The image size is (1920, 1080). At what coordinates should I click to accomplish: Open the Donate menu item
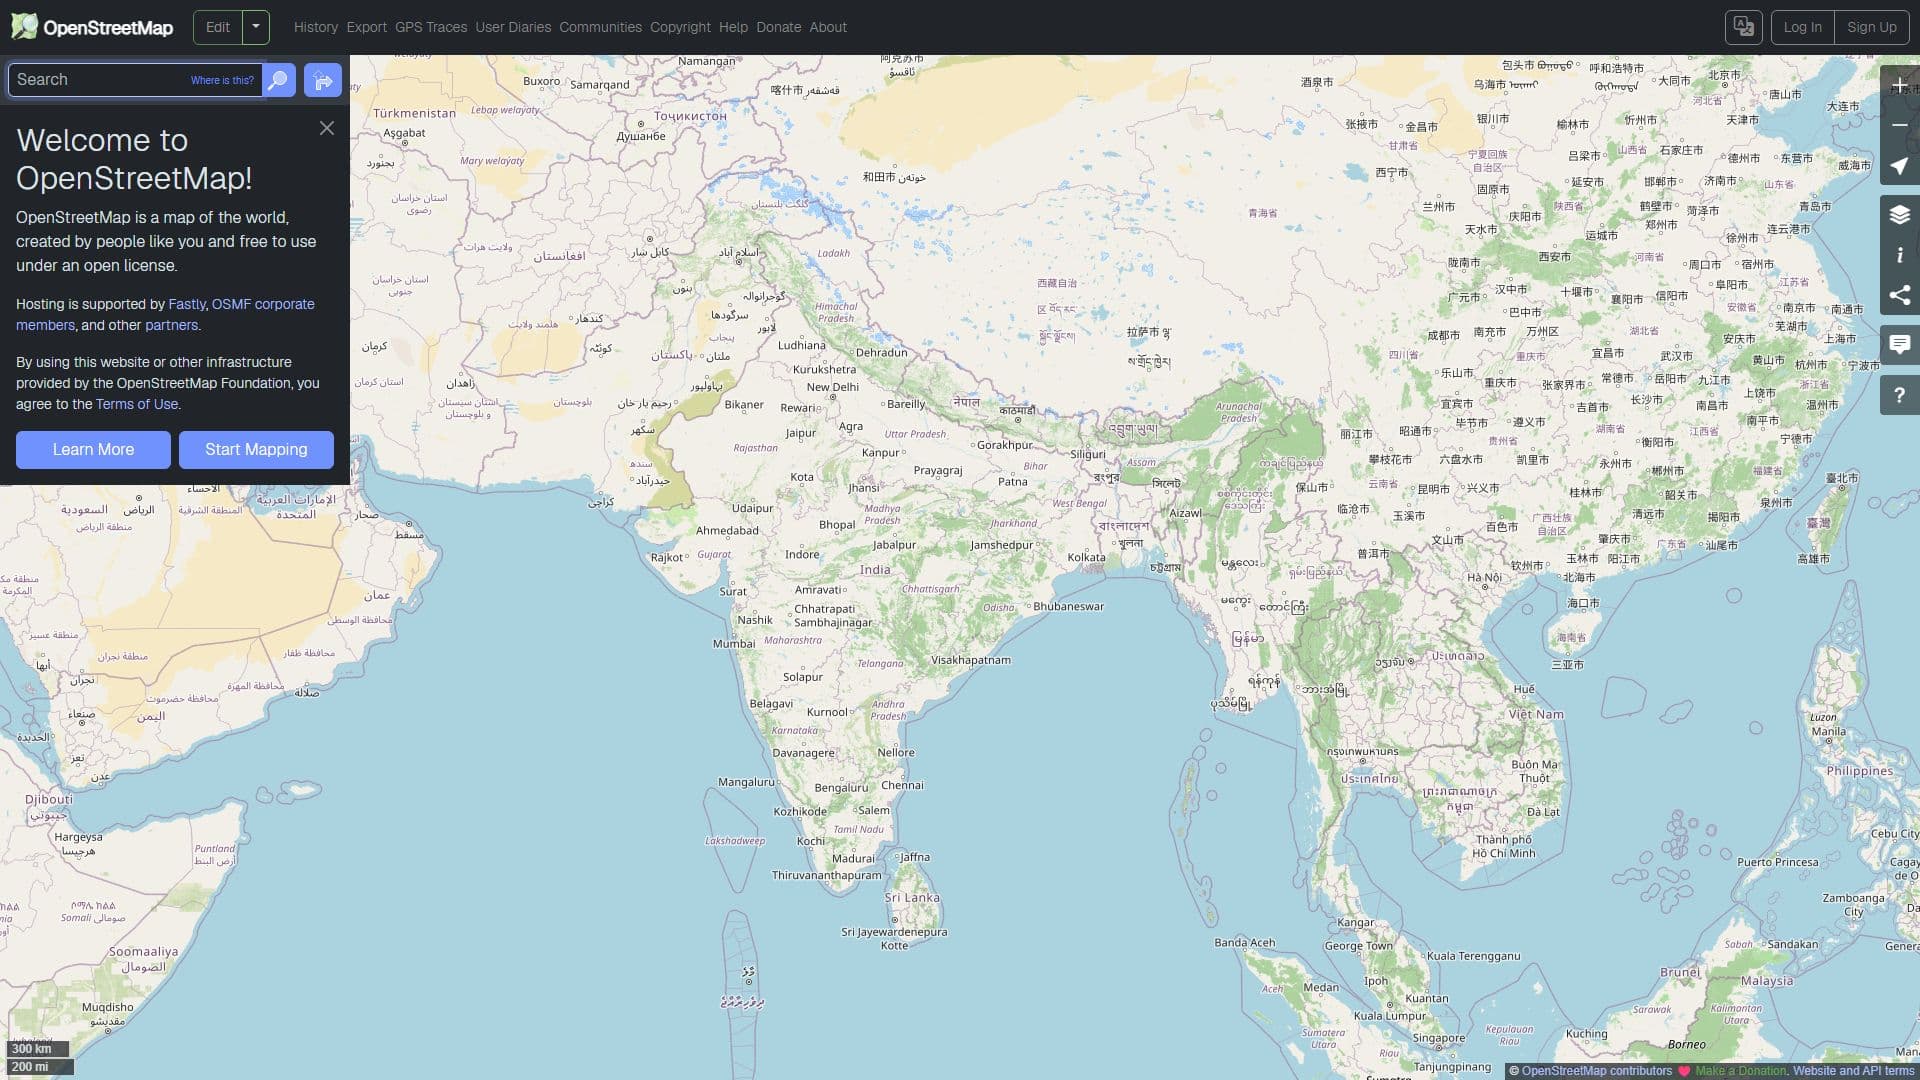(x=778, y=27)
